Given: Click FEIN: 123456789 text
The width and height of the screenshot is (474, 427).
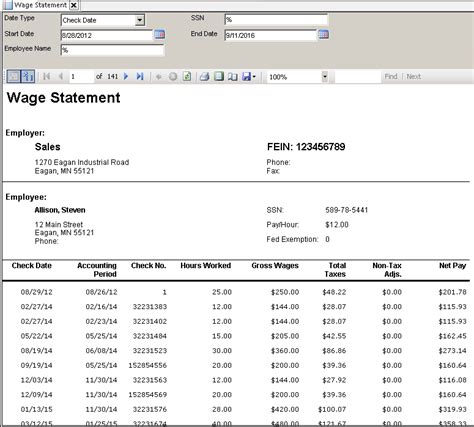Looking at the screenshot, I should (306, 147).
